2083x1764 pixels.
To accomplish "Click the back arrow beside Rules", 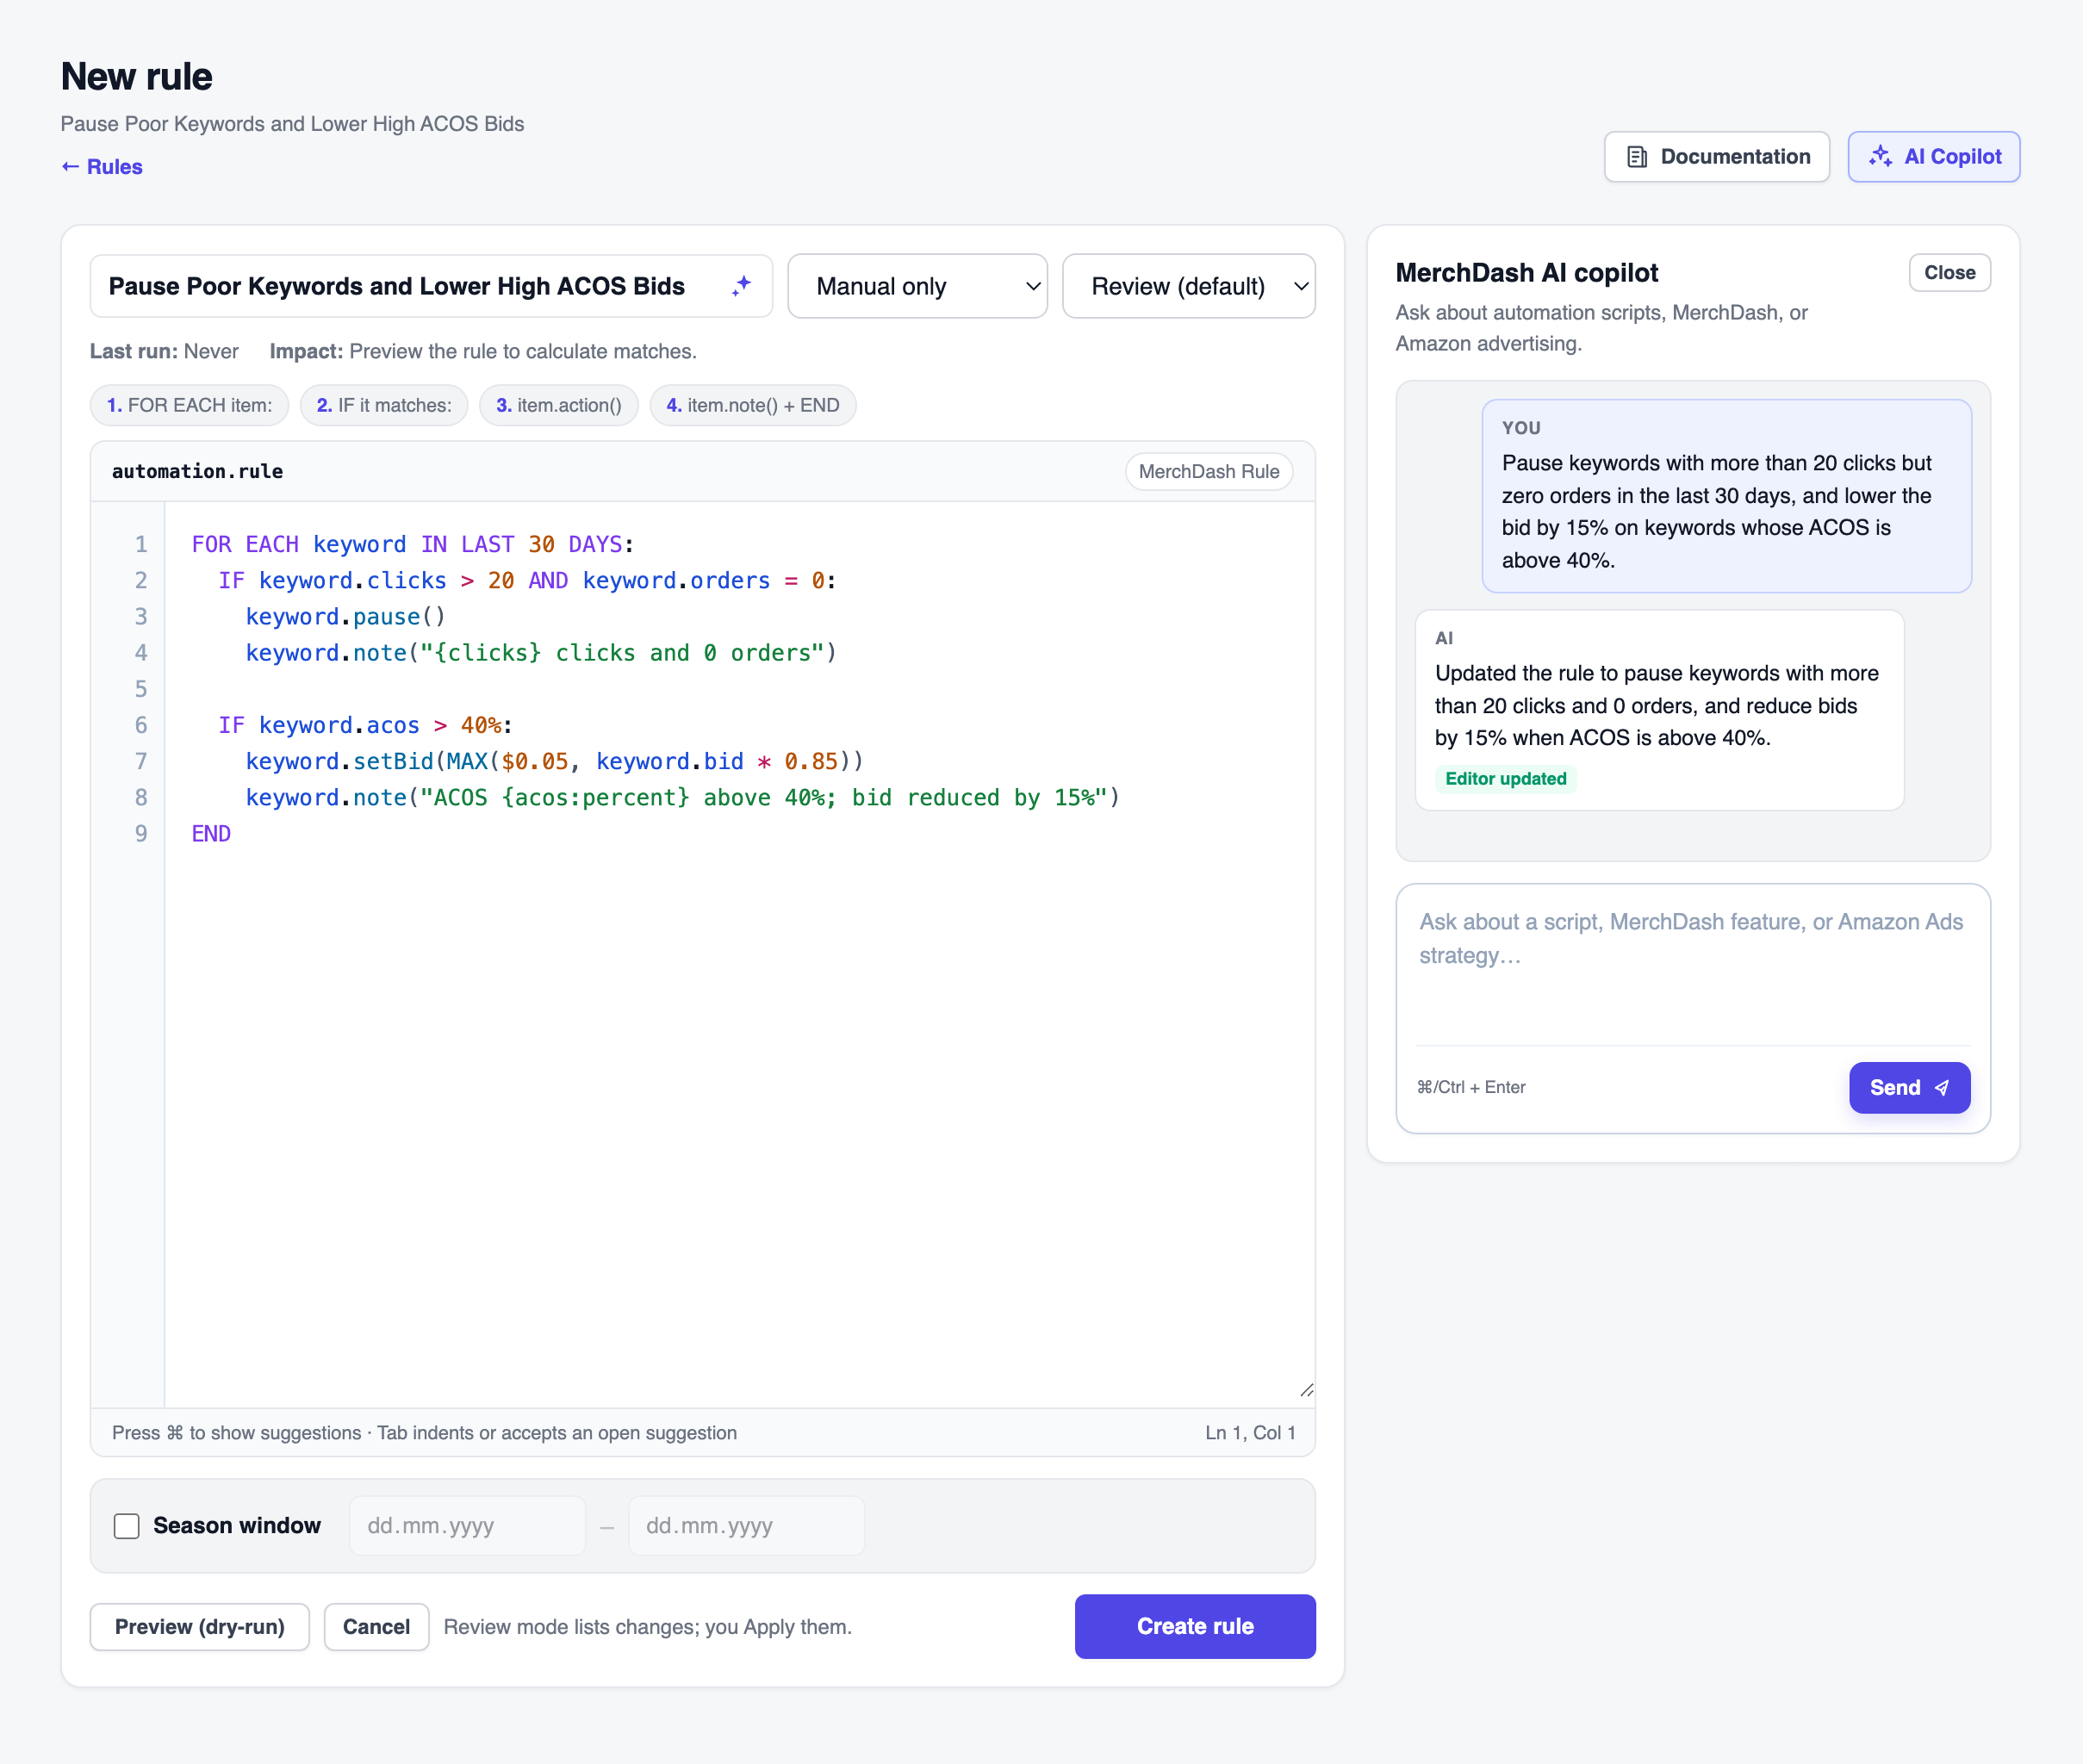I will coord(70,166).
